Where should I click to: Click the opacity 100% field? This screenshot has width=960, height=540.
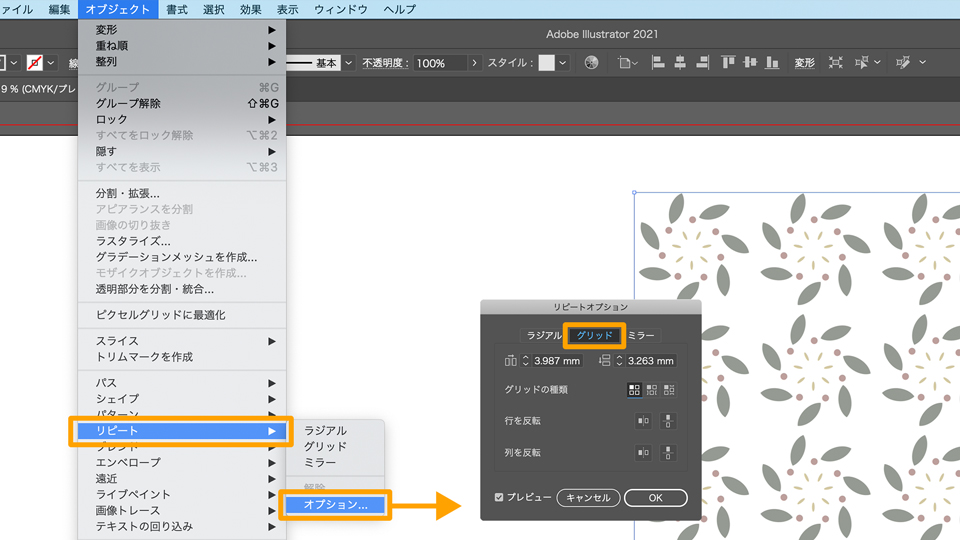point(440,63)
